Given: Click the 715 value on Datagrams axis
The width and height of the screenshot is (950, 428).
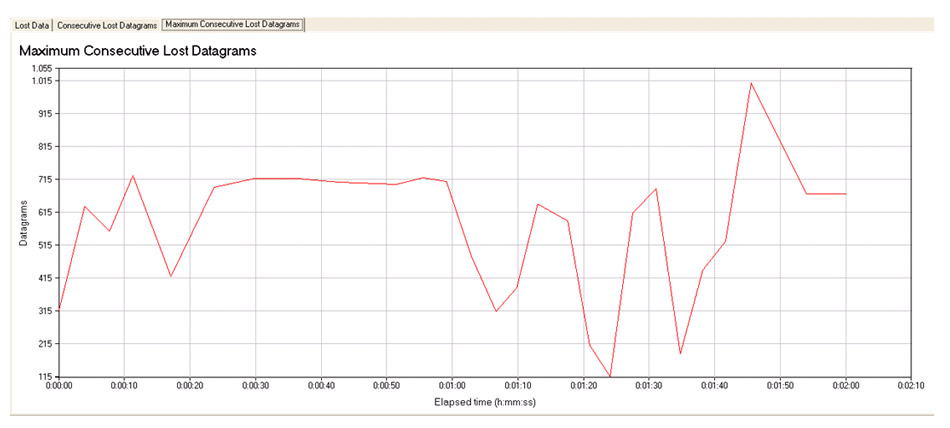Looking at the screenshot, I should (45, 179).
